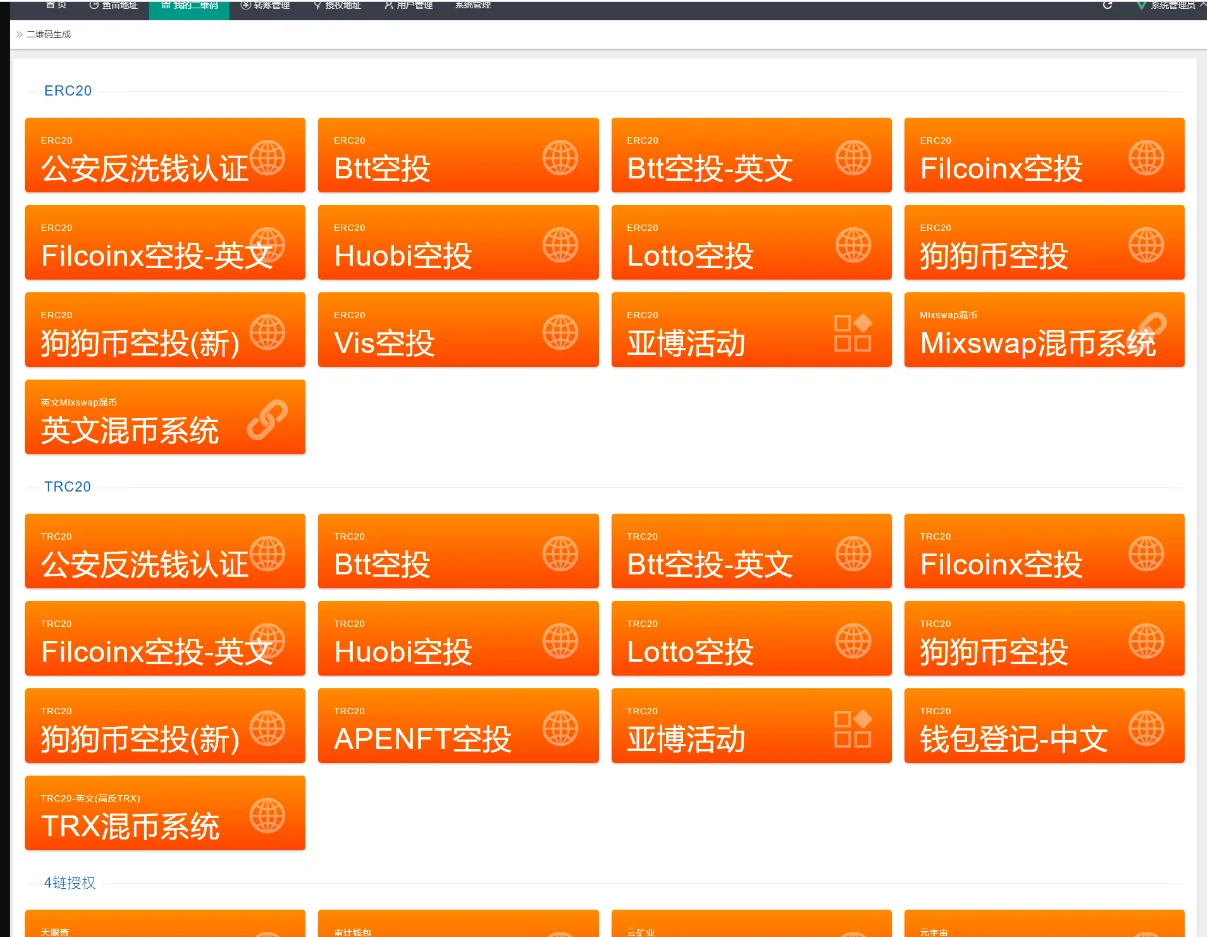Open the ERC20 狗狗币空投(新) card
This screenshot has height=937, width=1207.
(x=165, y=330)
